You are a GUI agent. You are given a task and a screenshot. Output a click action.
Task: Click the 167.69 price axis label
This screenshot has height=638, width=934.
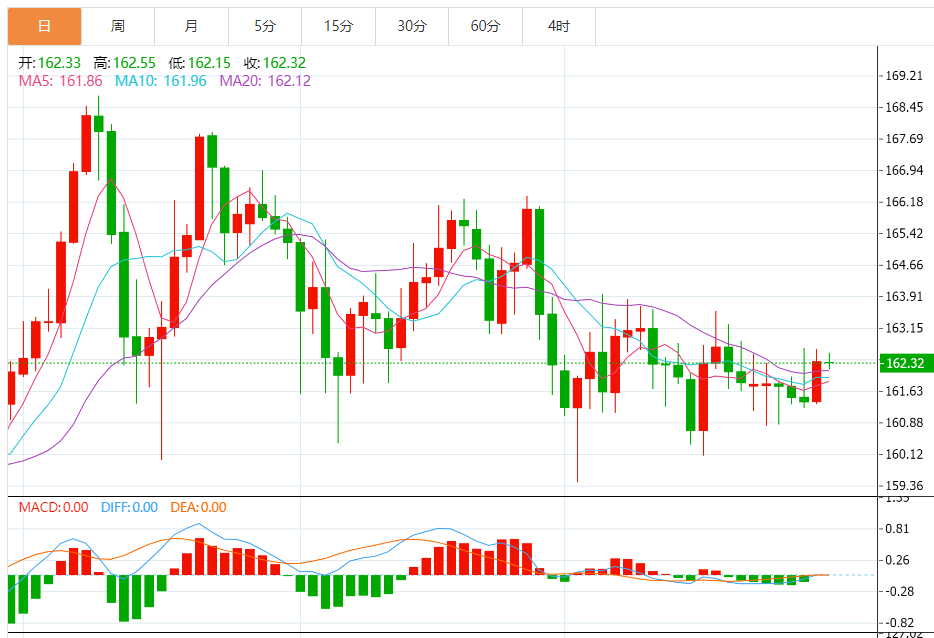click(904, 139)
